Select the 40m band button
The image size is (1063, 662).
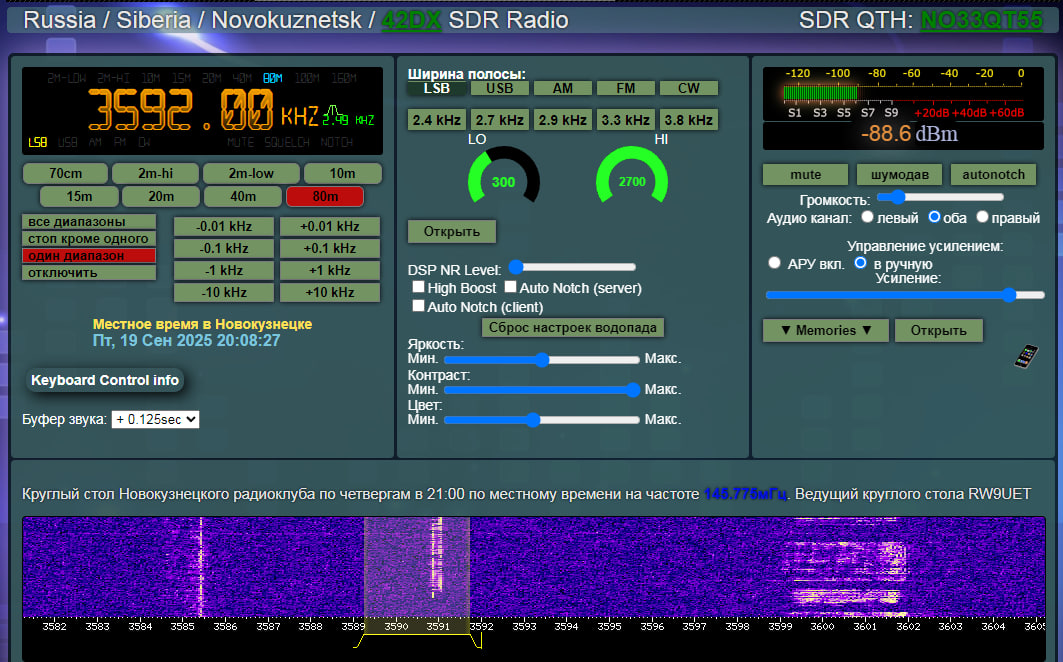[x=243, y=196]
